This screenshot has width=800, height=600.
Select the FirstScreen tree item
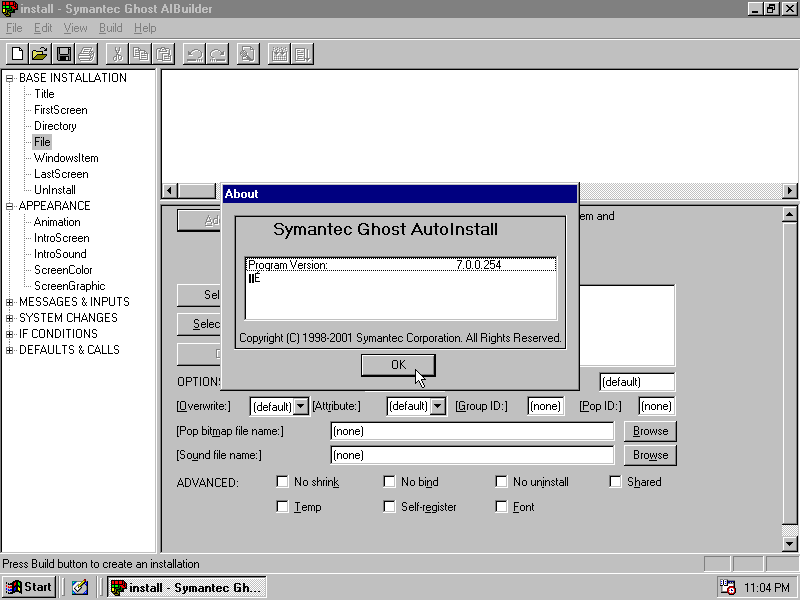point(61,110)
